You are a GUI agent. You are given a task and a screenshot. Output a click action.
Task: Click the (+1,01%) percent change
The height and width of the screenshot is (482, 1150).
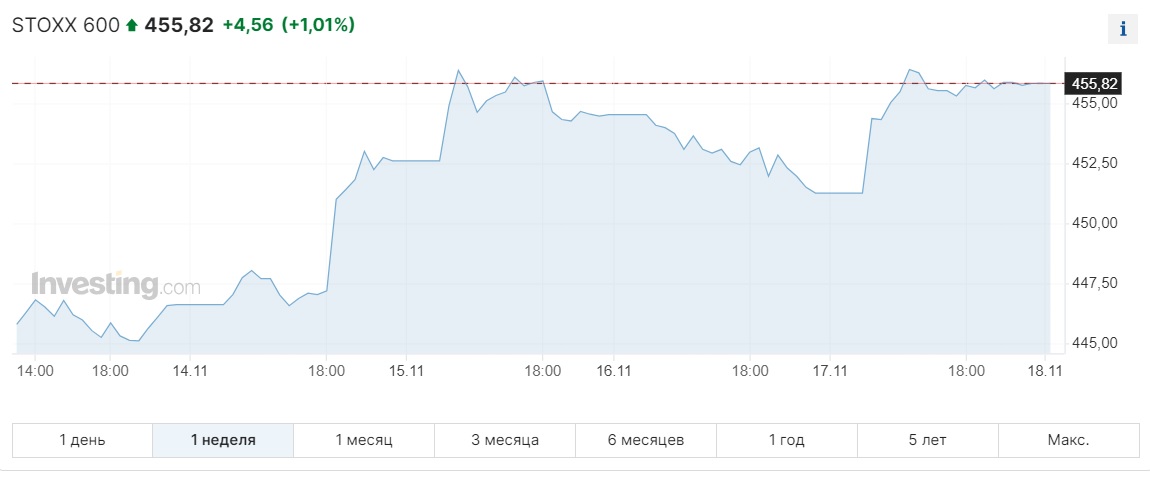[x=318, y=26]
